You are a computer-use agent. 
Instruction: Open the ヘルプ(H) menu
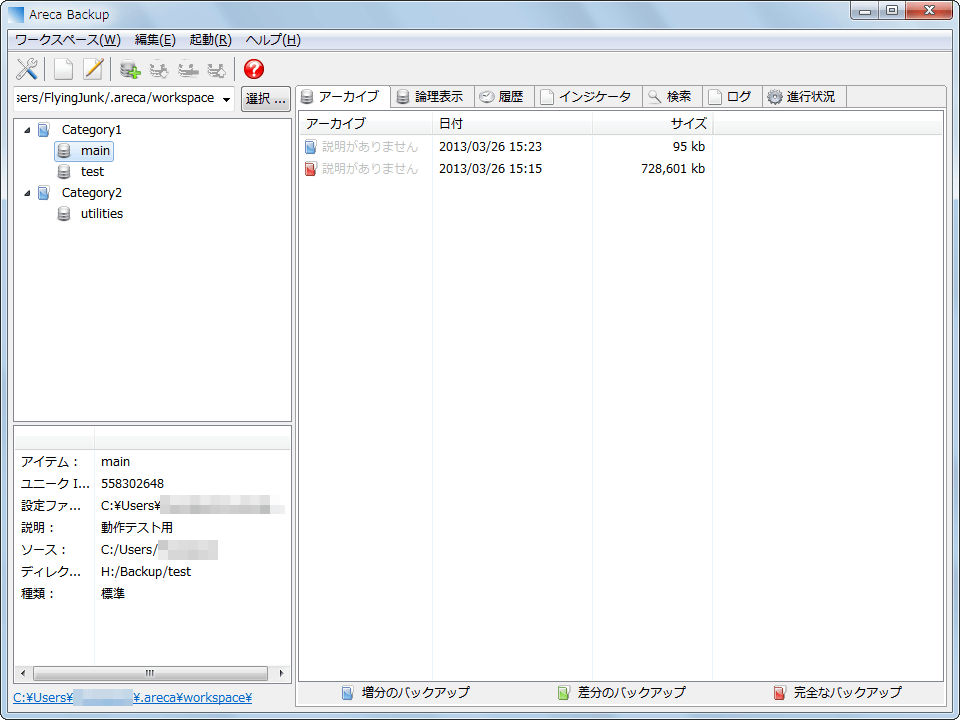click(x=273, y=40)
